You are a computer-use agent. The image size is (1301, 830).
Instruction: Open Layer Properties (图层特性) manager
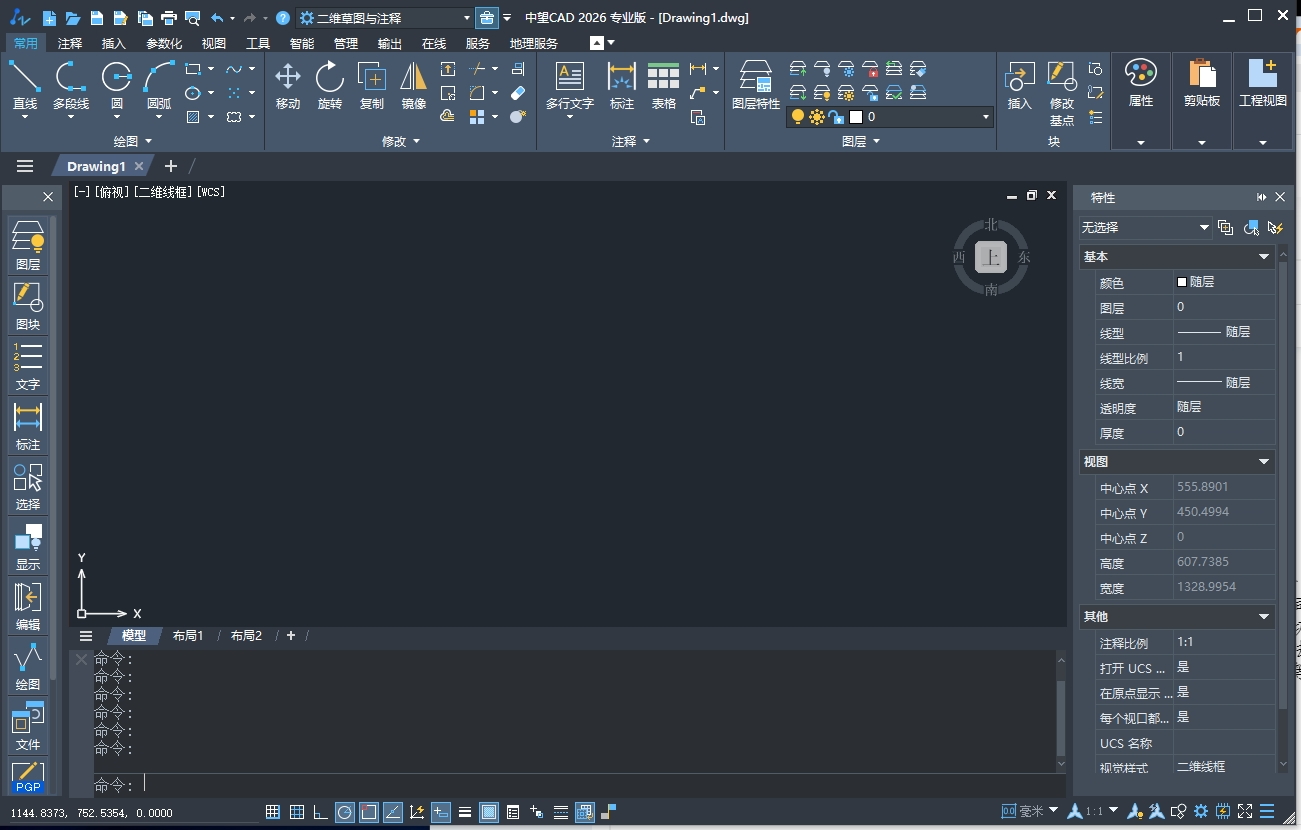pyautogui.click(x=756, y=85)
